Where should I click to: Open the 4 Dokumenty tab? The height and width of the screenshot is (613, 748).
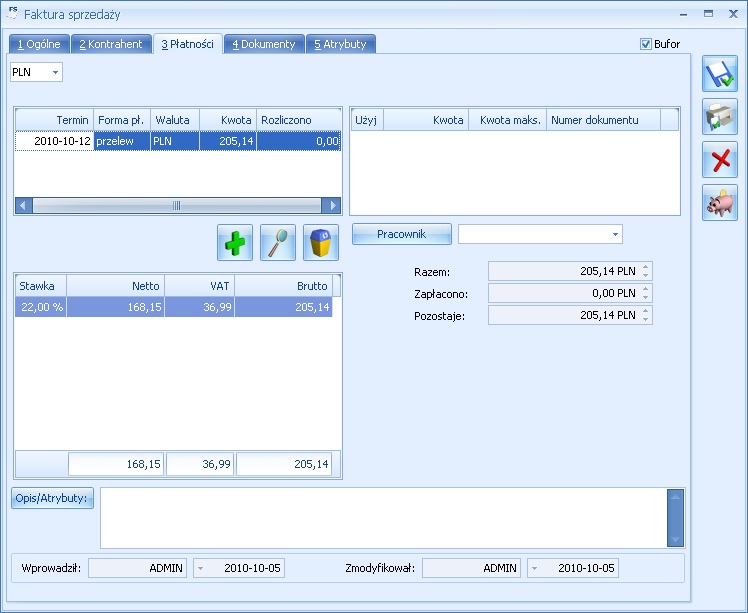(264, 44)
